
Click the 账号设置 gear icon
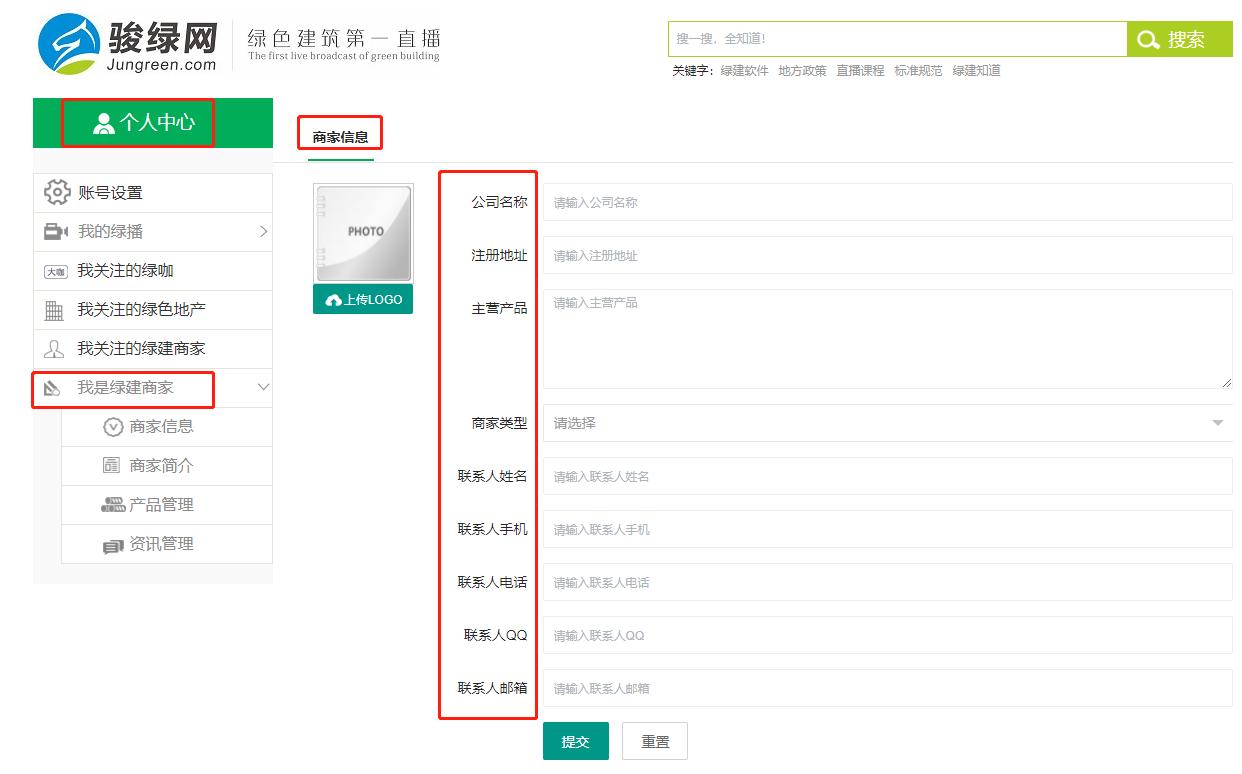point(59,192)
